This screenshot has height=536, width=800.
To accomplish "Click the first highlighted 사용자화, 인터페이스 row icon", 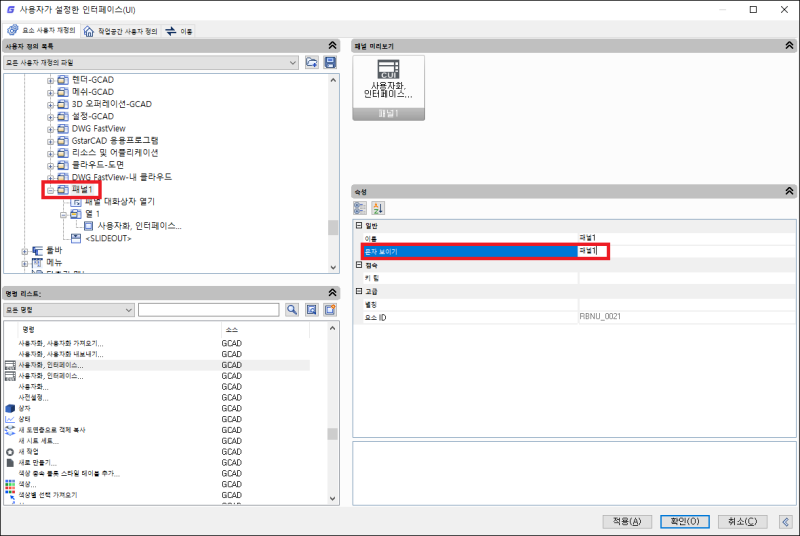I will (x=10, y=365).
